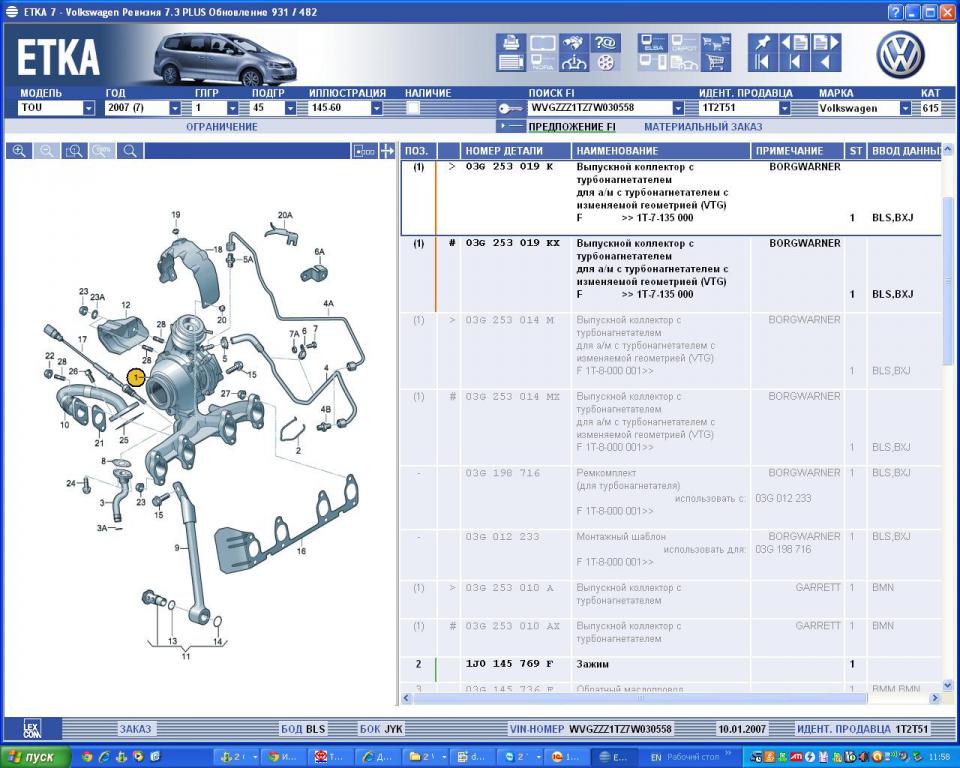
Task: Click the НОМЕР ДЕТАЛИ column header
Action: tap(515, 151)
